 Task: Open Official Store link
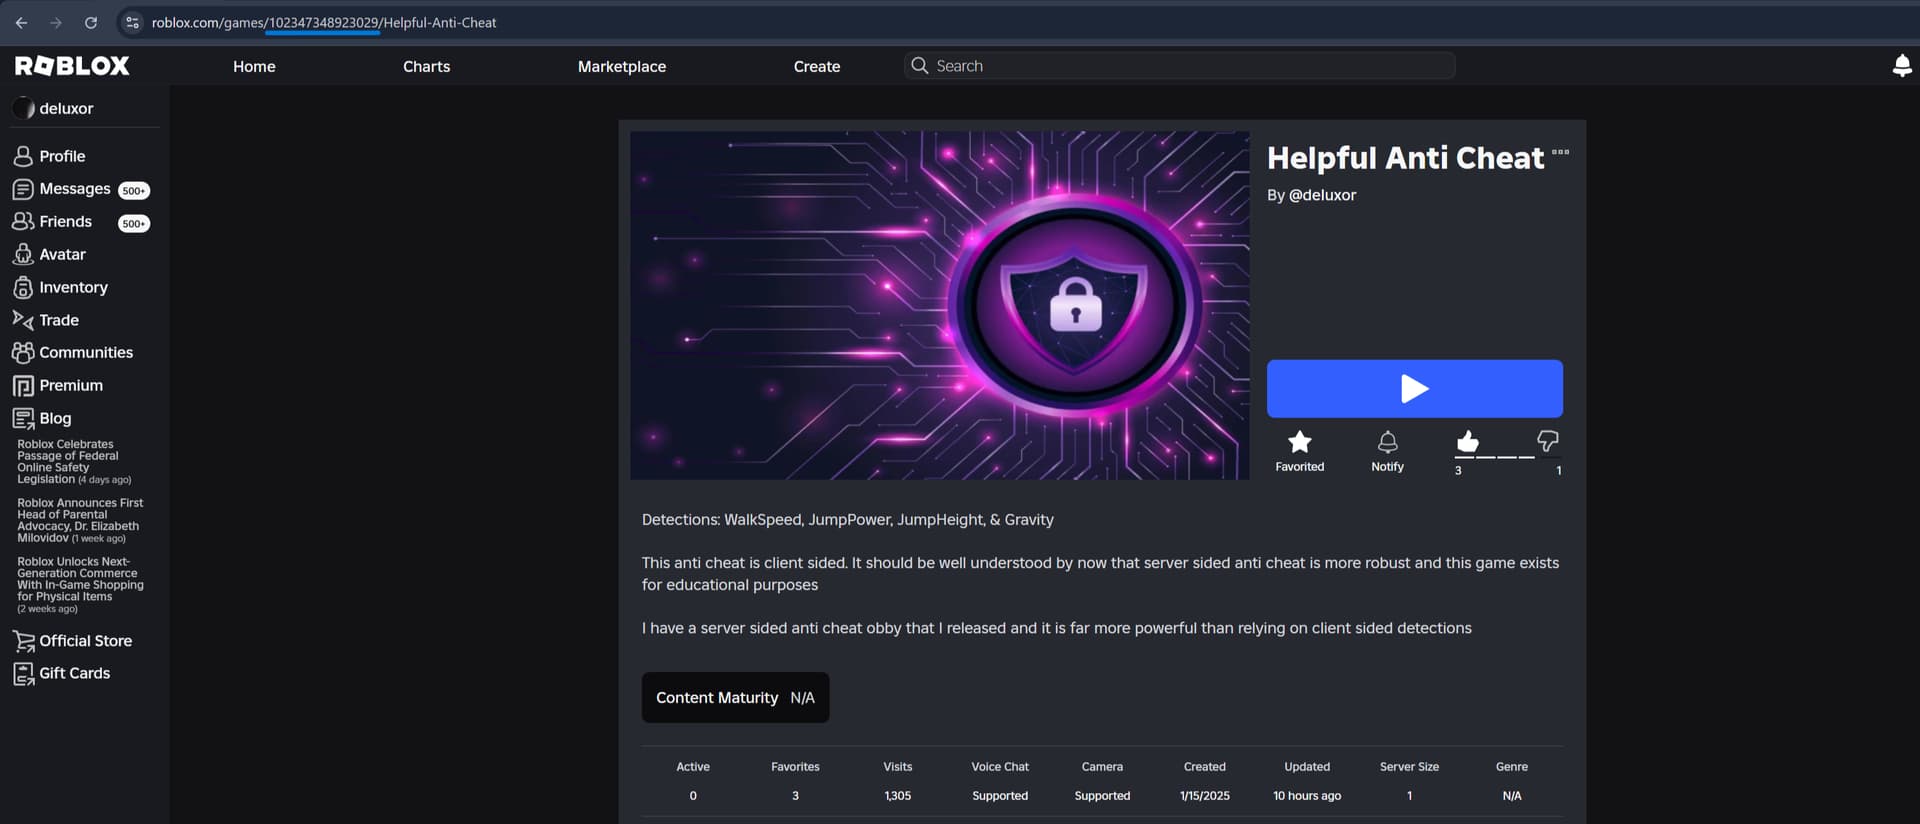pyautogui.click(x=86, y=641)
